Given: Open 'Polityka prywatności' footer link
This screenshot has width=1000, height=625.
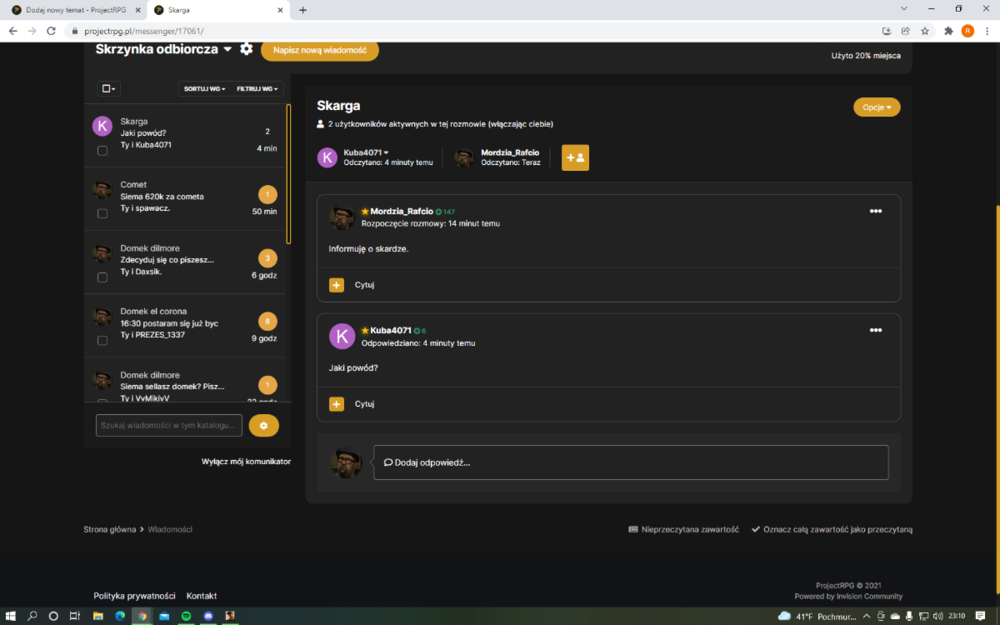Looking at the screenshot, I should click(134, 596).
